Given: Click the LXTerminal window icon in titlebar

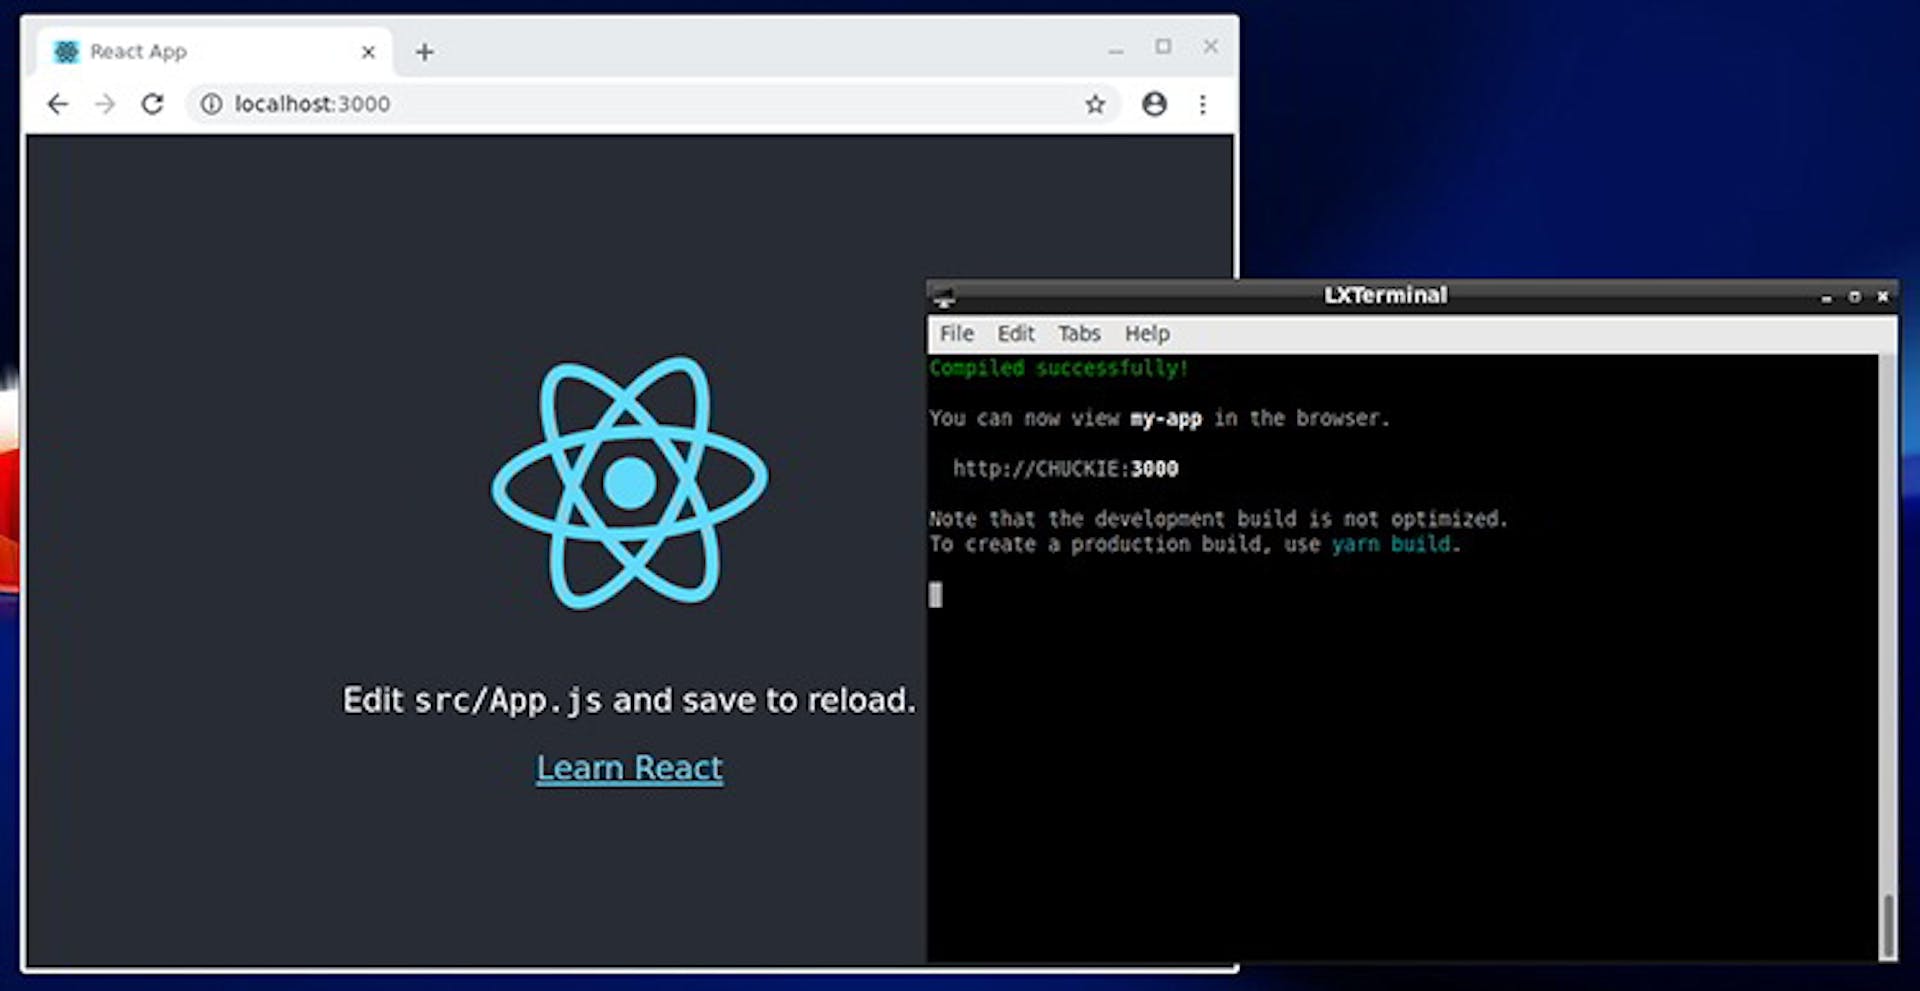Looking at the screenshot, I should tap(943, 296).
